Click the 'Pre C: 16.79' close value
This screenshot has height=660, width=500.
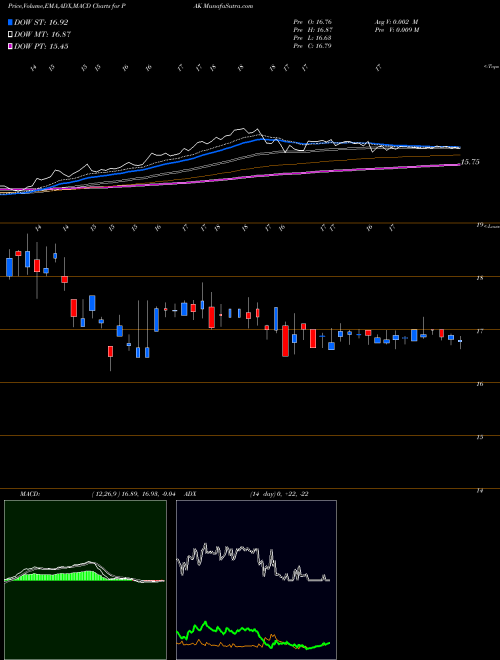click(x=312, y=46)
